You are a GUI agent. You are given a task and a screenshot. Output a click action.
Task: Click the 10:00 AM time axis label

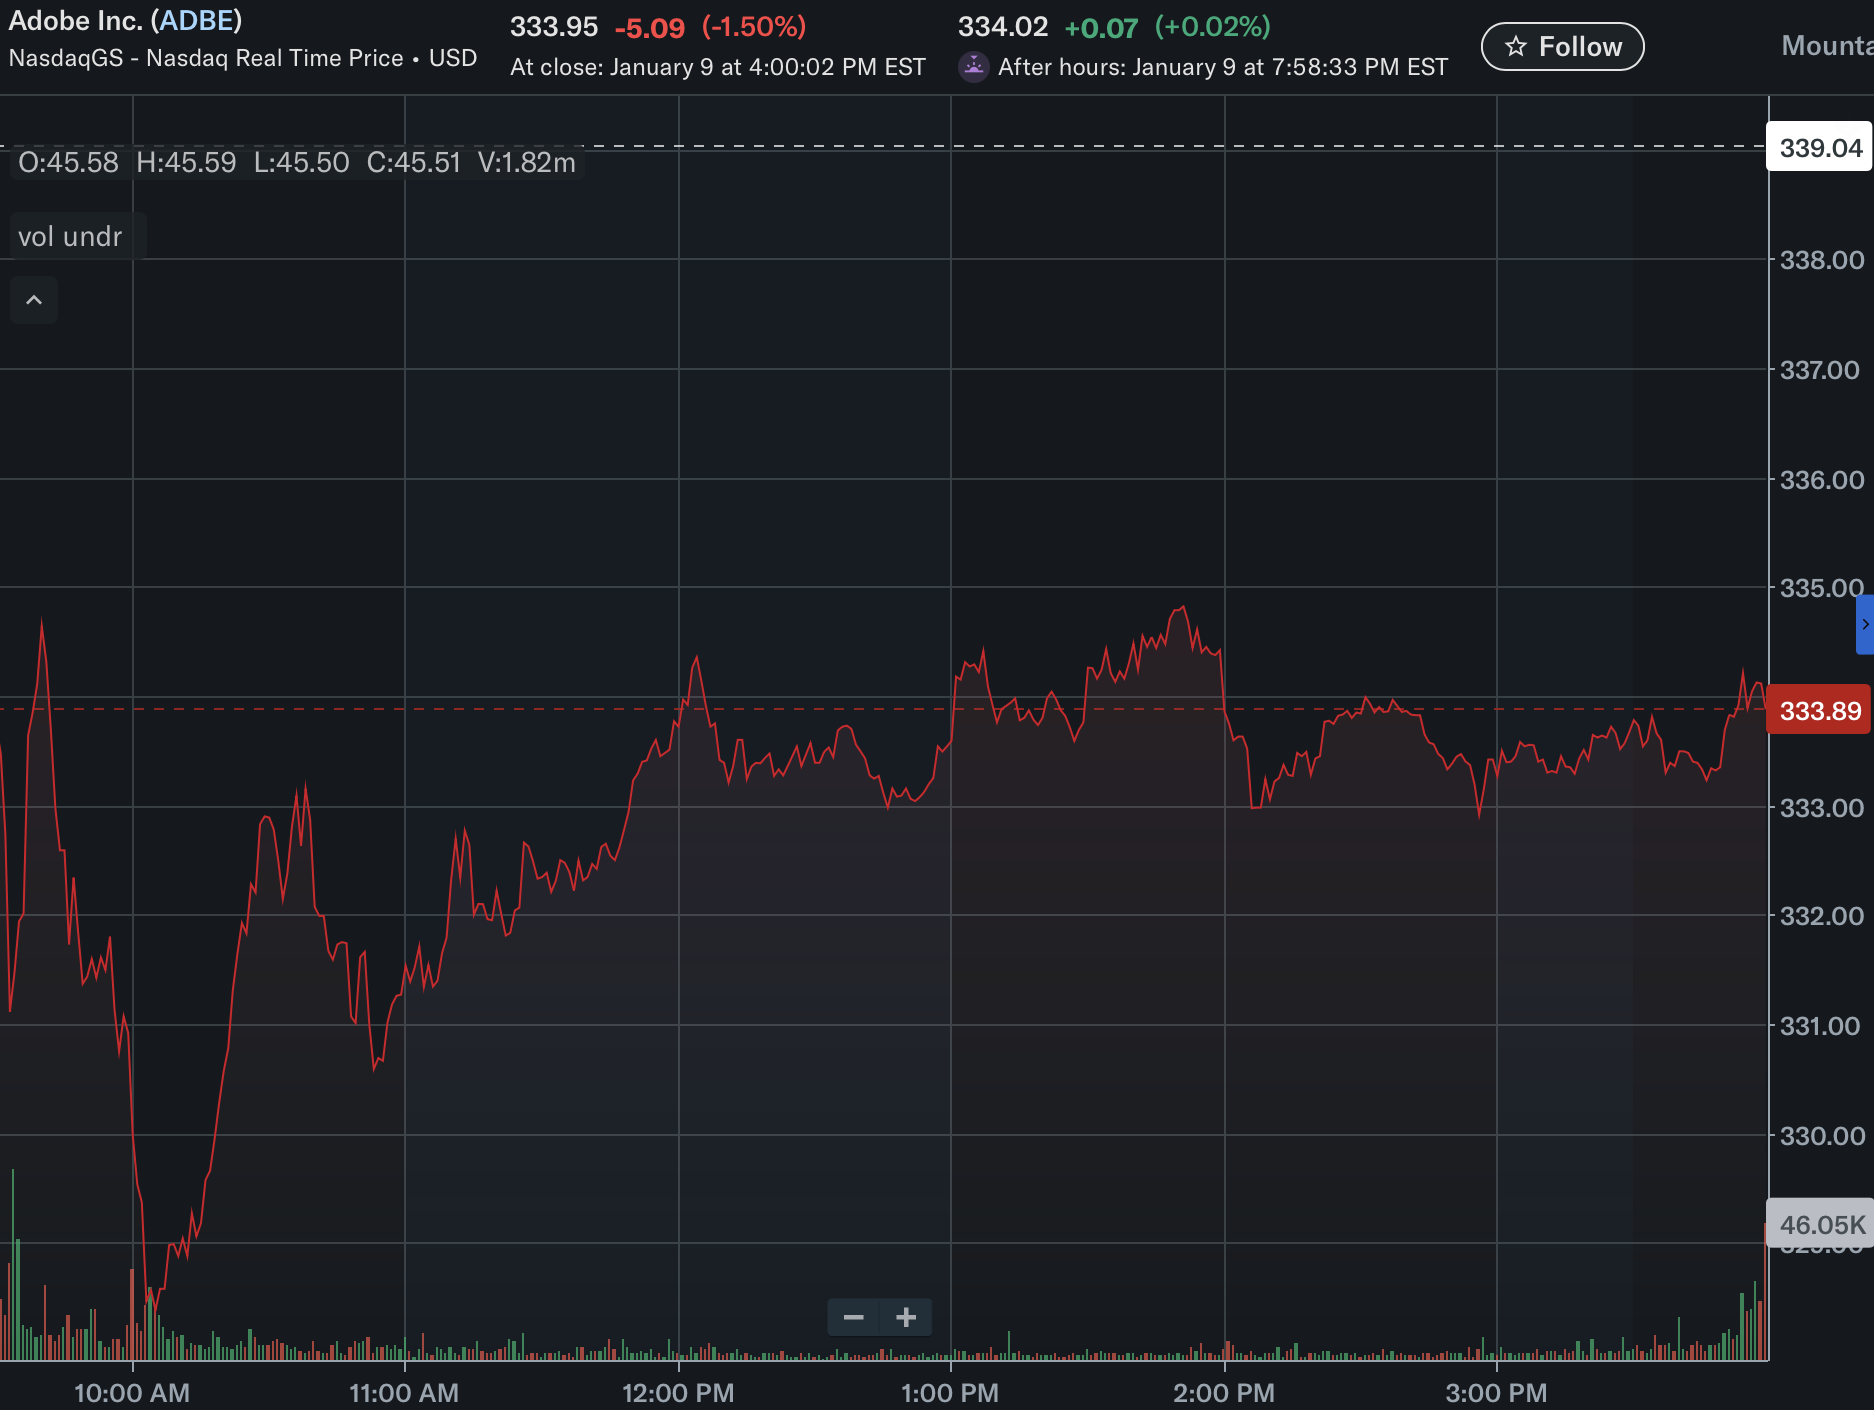[132, 1392]
